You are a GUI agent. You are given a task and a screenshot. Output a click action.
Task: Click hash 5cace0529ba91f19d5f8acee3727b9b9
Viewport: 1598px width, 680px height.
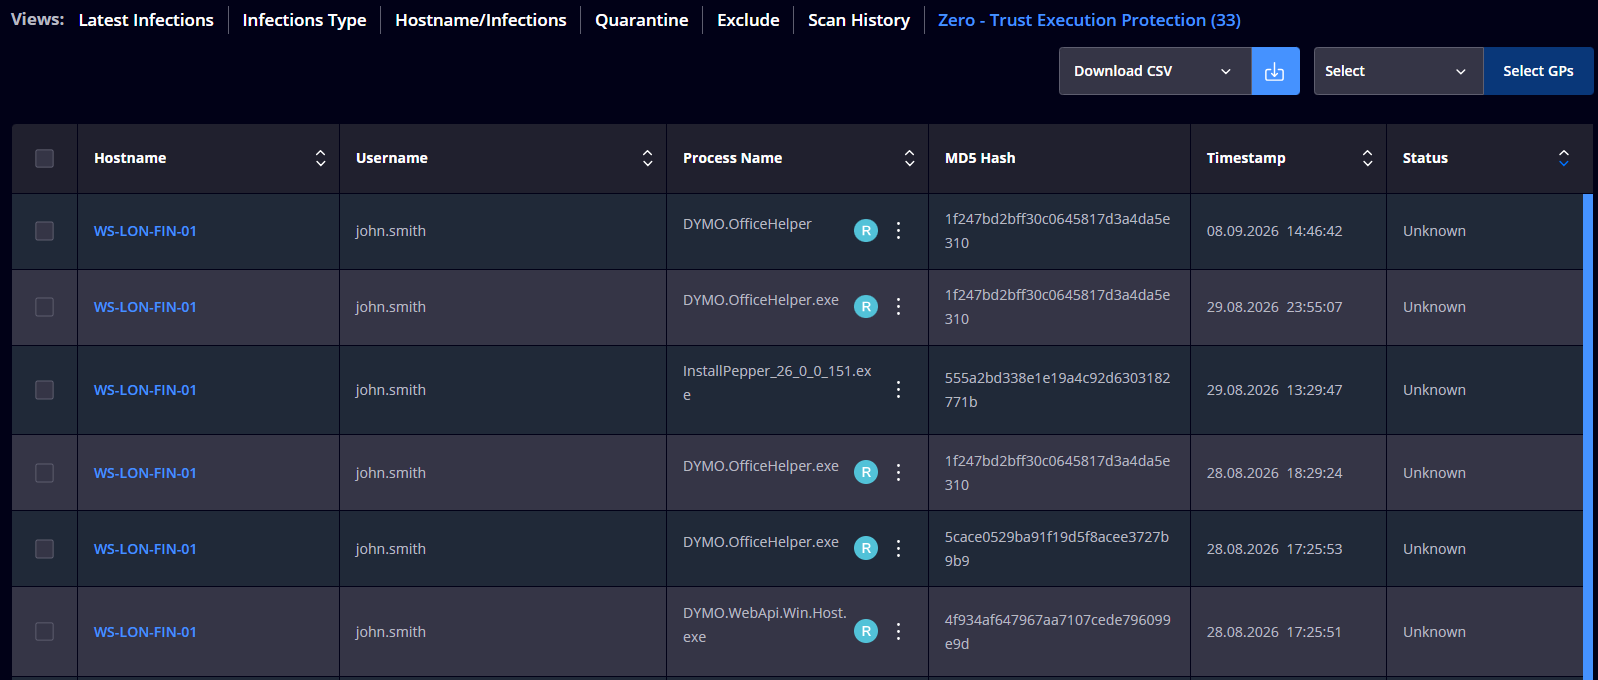pos(1057,549)
